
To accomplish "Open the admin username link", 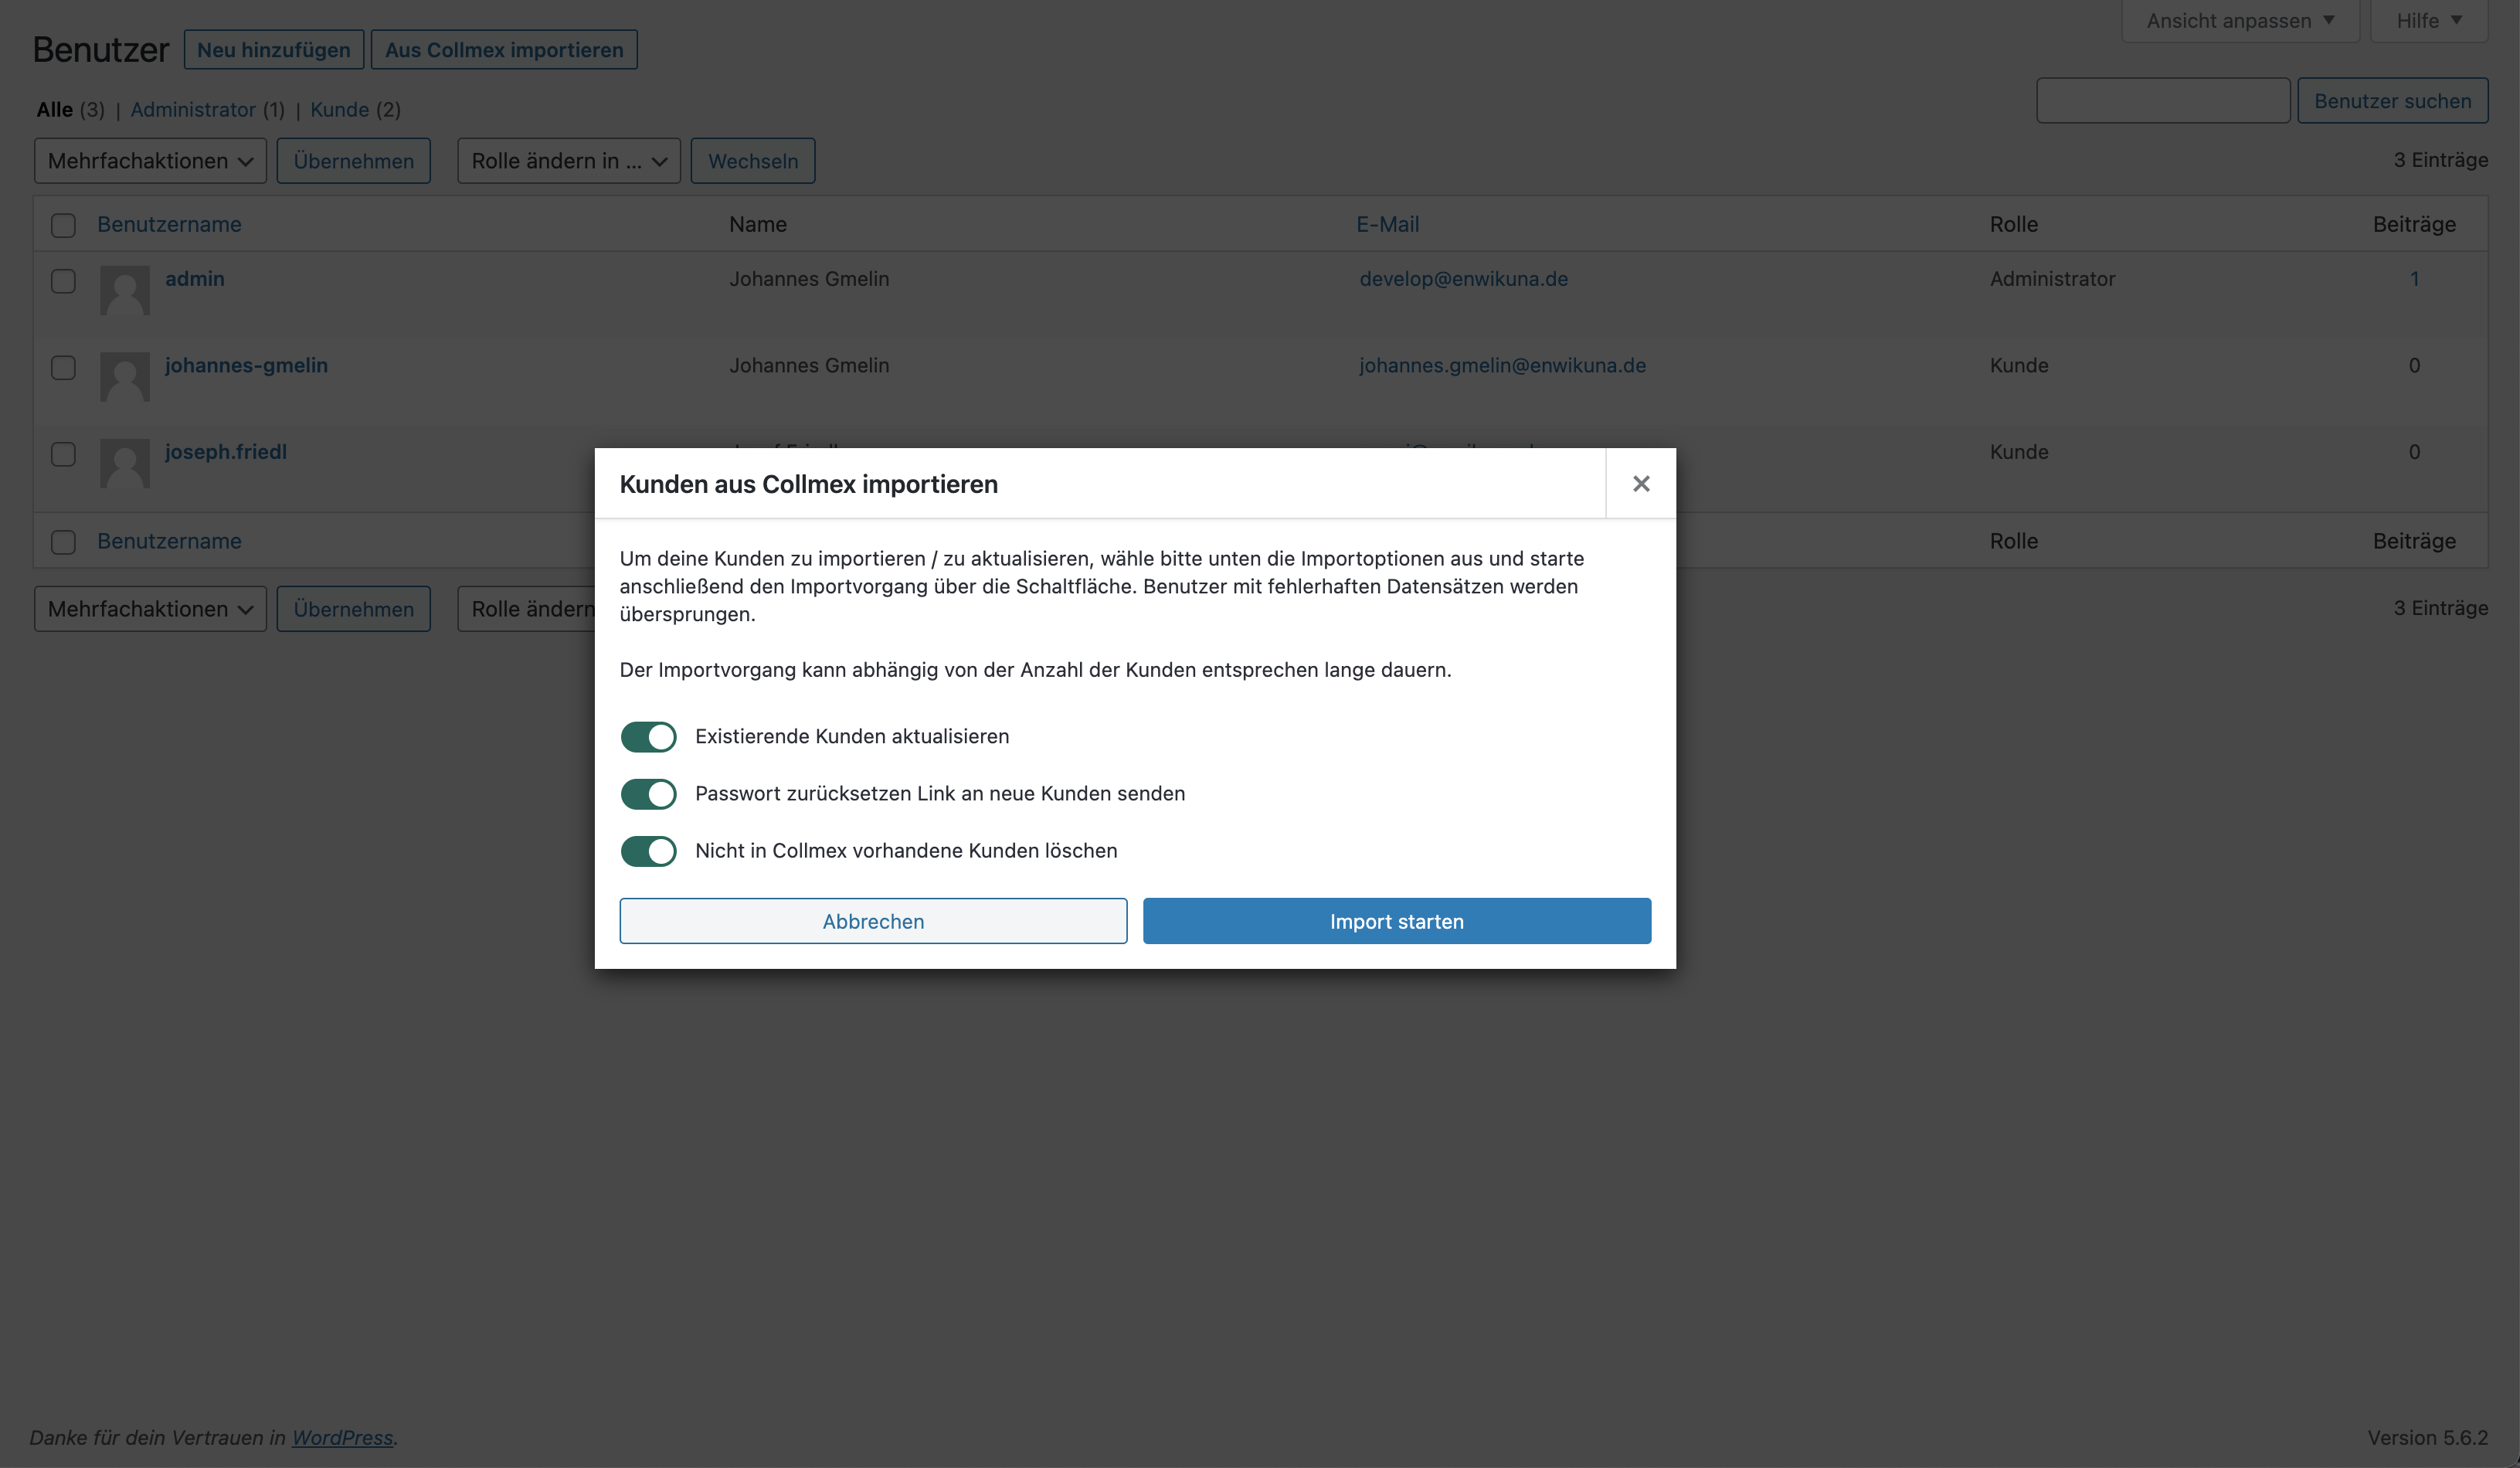I will tap(195, 279).
